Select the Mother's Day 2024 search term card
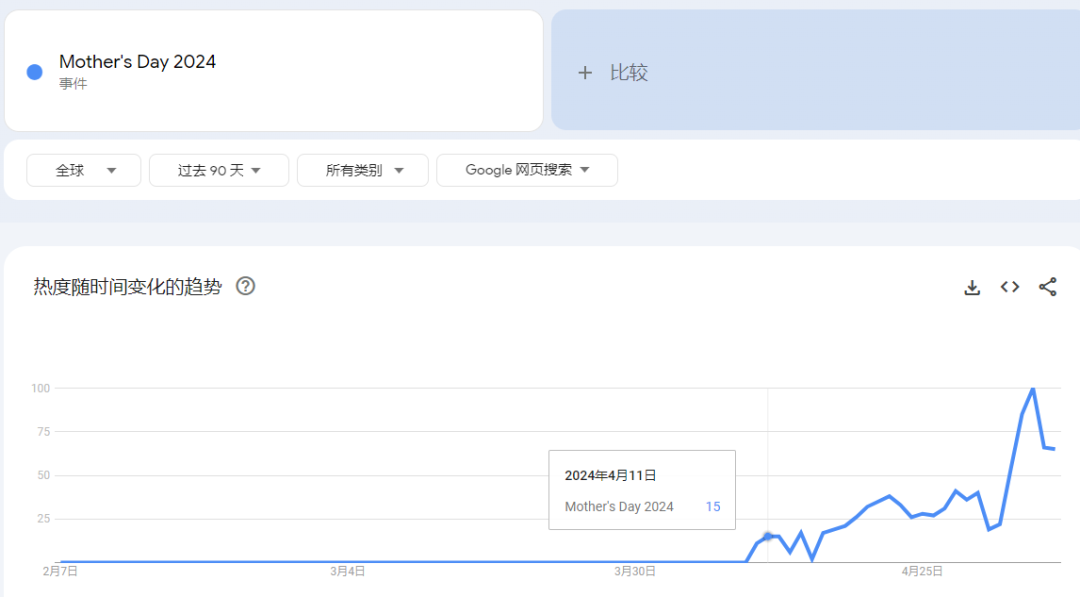The height and width of the screenshot is (597, 1080). pyautogui.click(x=273, y=69)
